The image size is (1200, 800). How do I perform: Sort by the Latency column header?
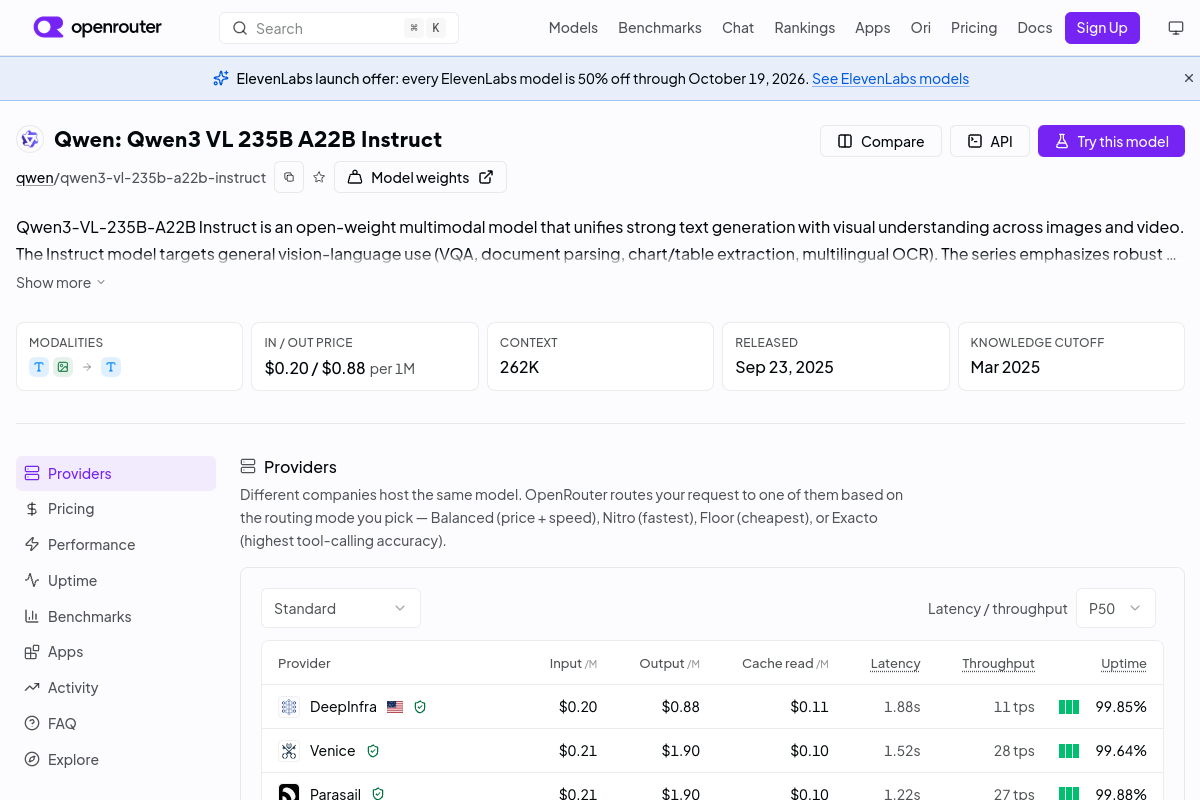coord(895,664)
